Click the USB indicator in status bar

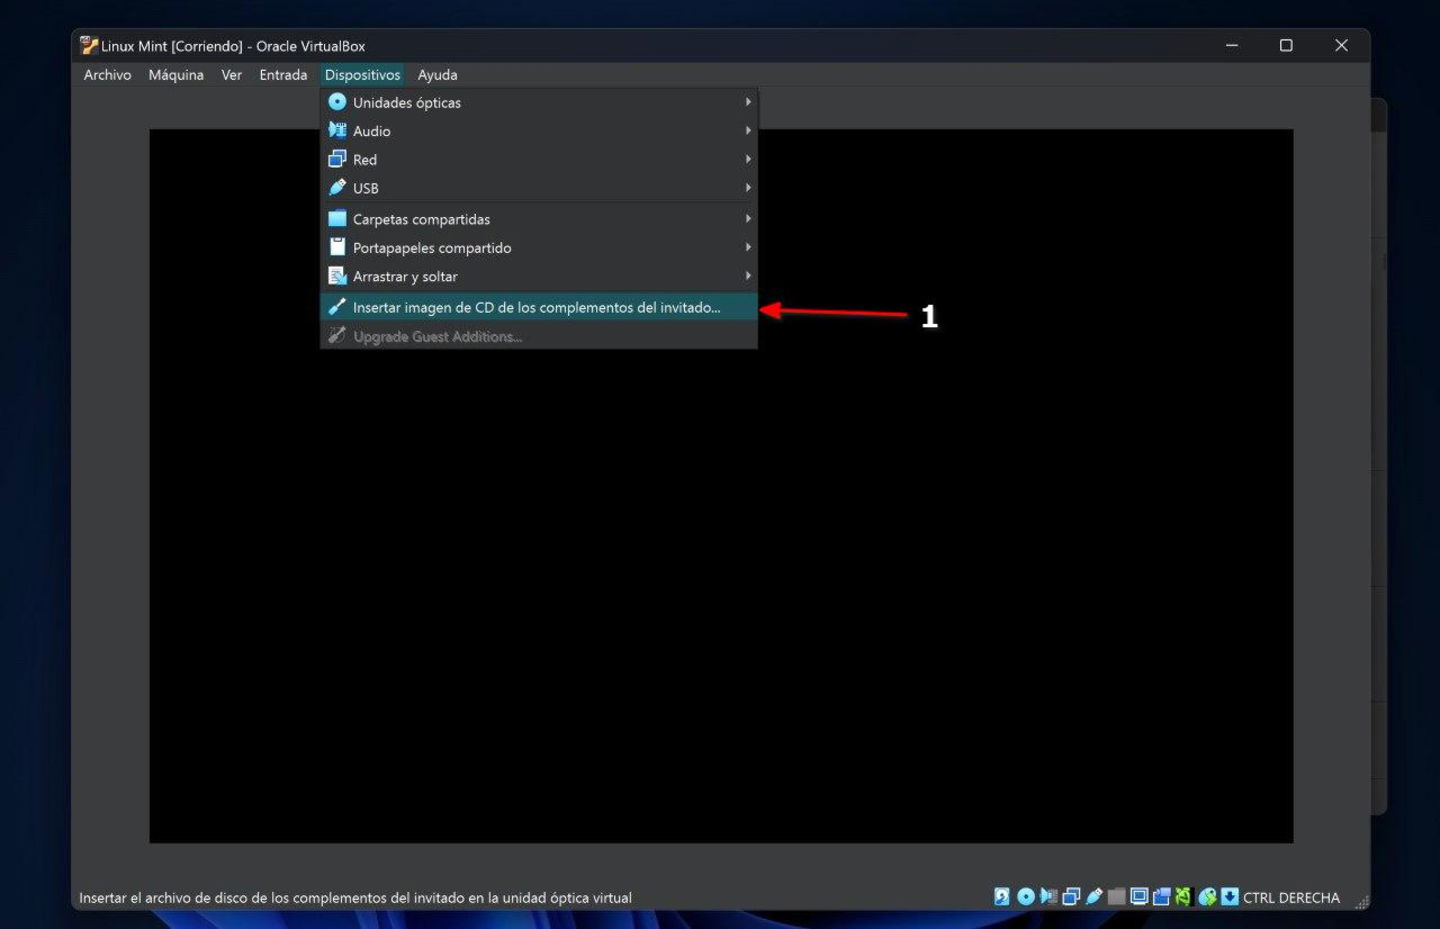pos(1094,897)
